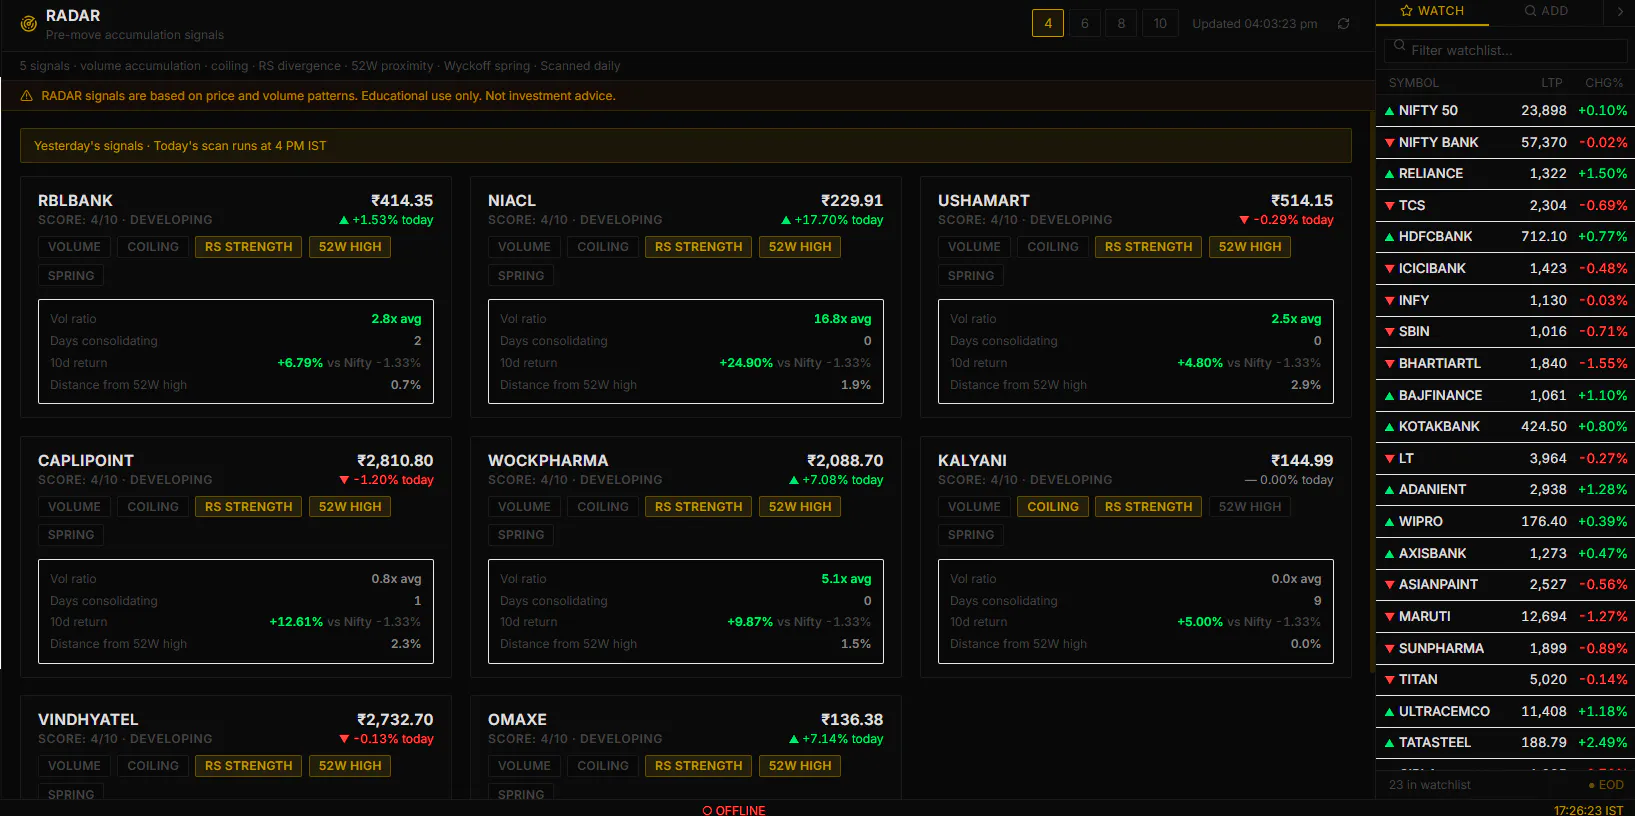
Task: Refresh the radar scan data
Action: point(1343,24)
